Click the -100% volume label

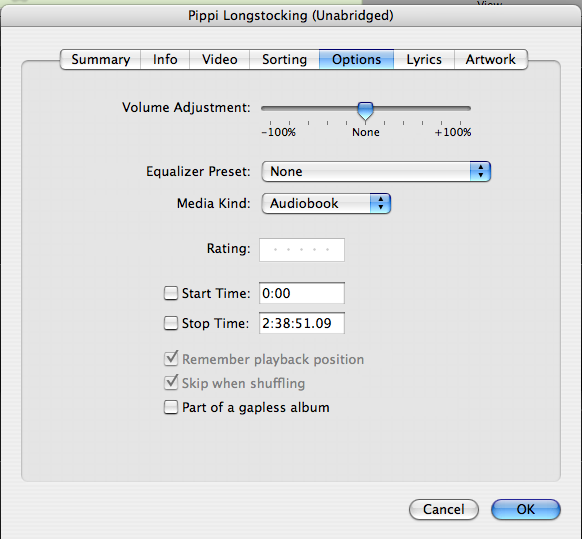pos(278,132)
